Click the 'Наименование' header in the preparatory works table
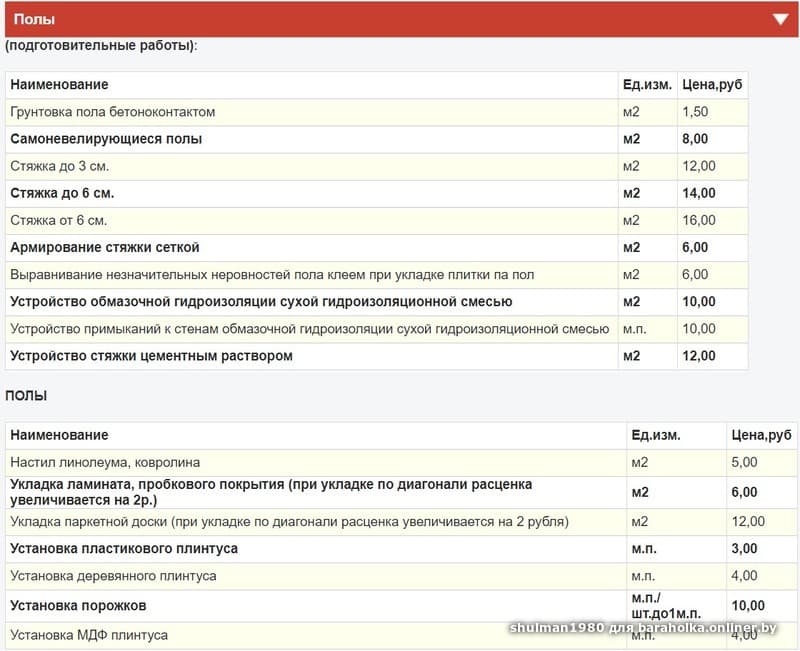Viewport: 800px width, 651px height. click(x=59, y=85)
